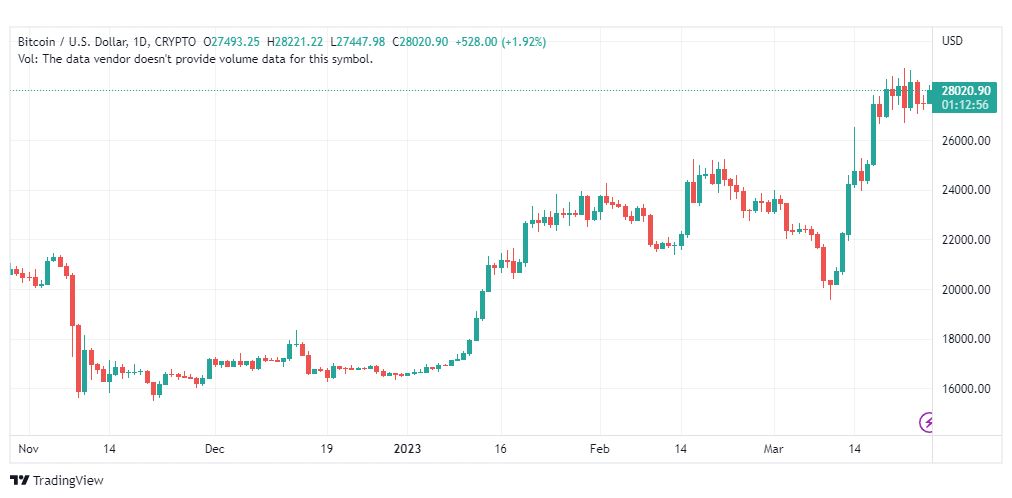Click the +528.00 (+1.92%) change value
This screenshot has height=498, width=1012.
tap(500, 41)
